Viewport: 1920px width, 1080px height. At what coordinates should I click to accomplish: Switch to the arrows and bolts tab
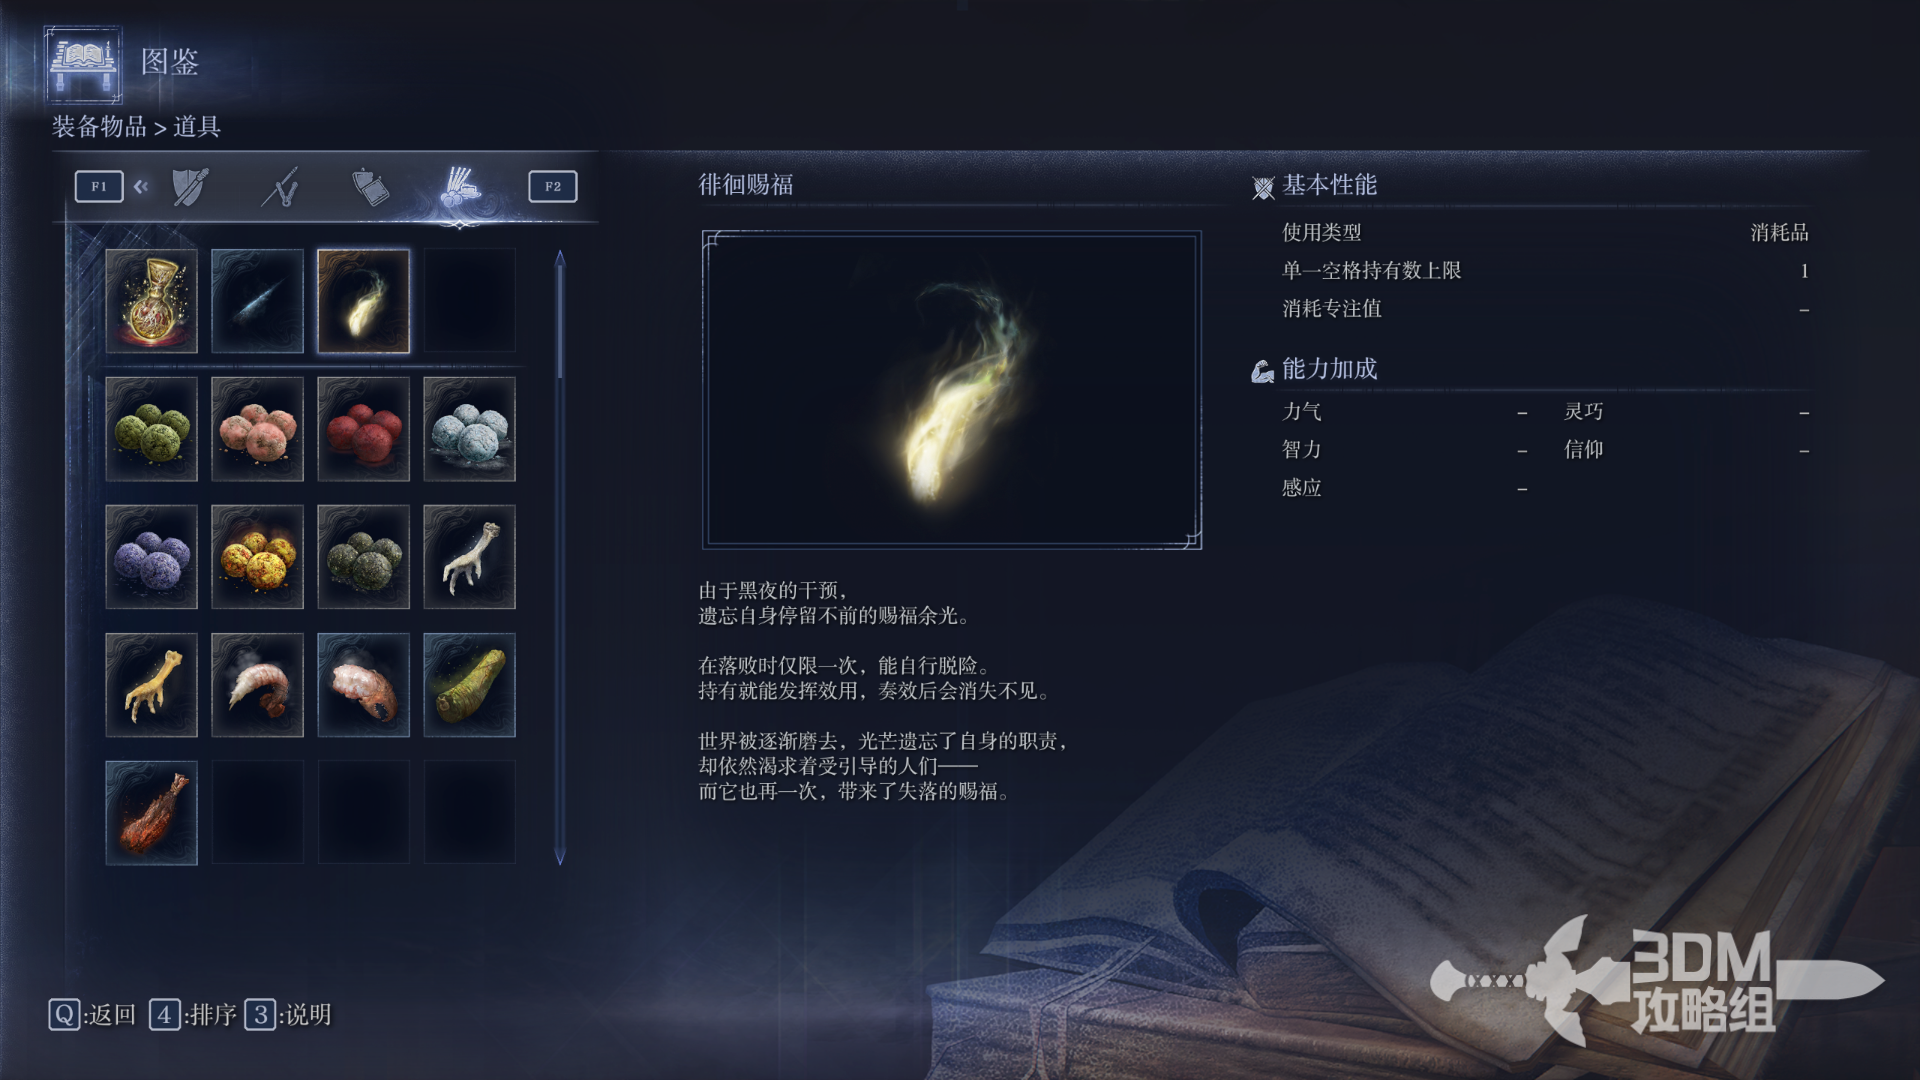280,187
